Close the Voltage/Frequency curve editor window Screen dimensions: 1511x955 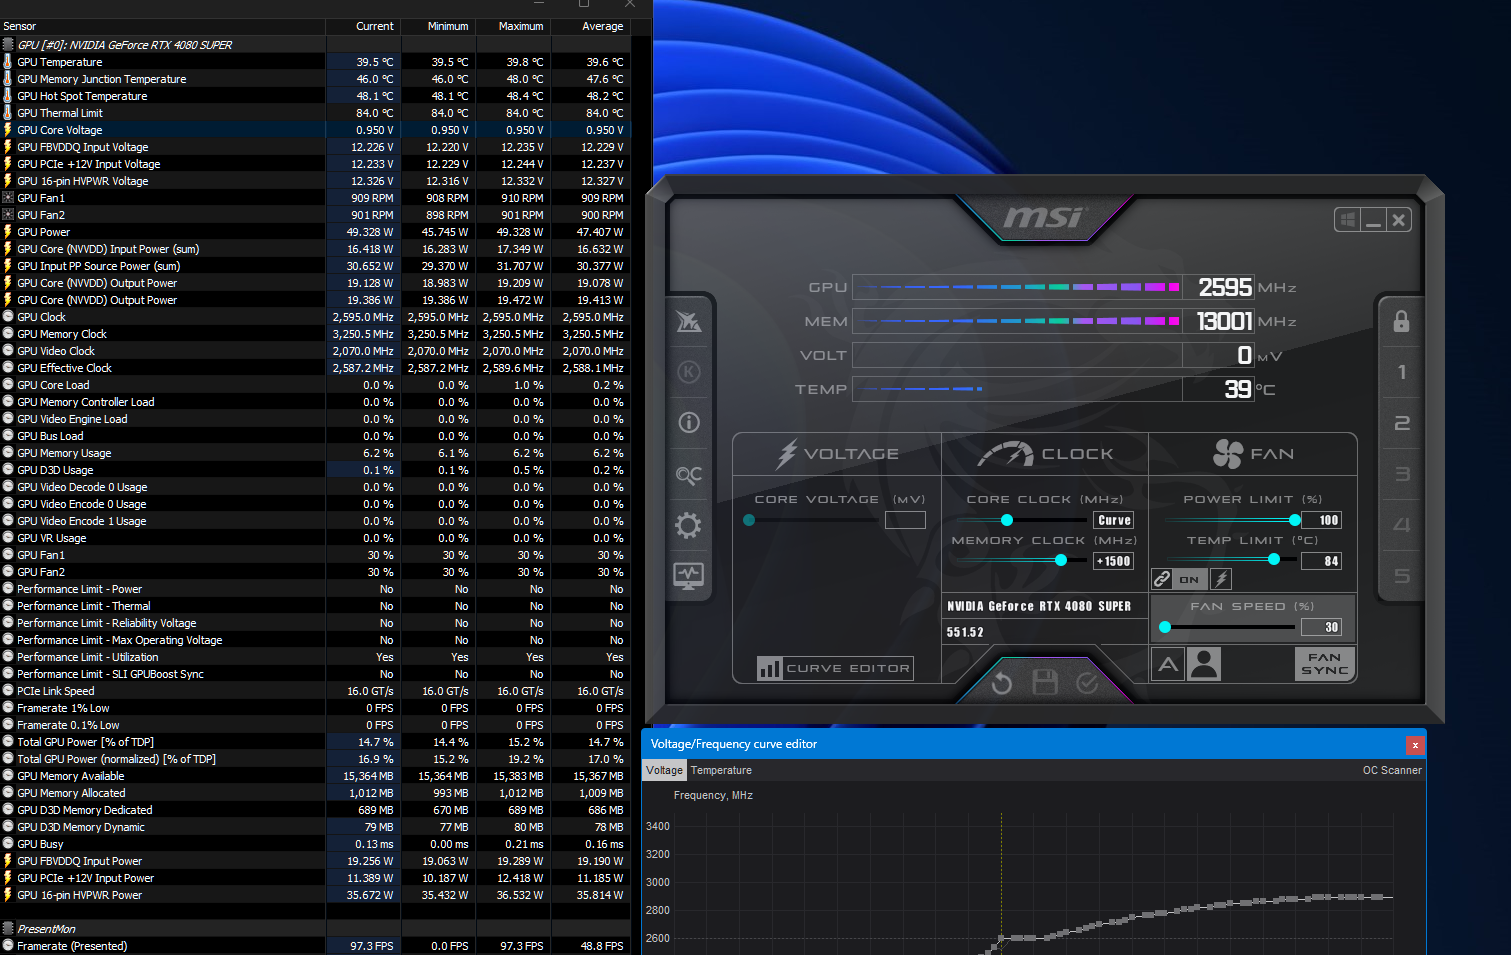[x=1414, y=745]
